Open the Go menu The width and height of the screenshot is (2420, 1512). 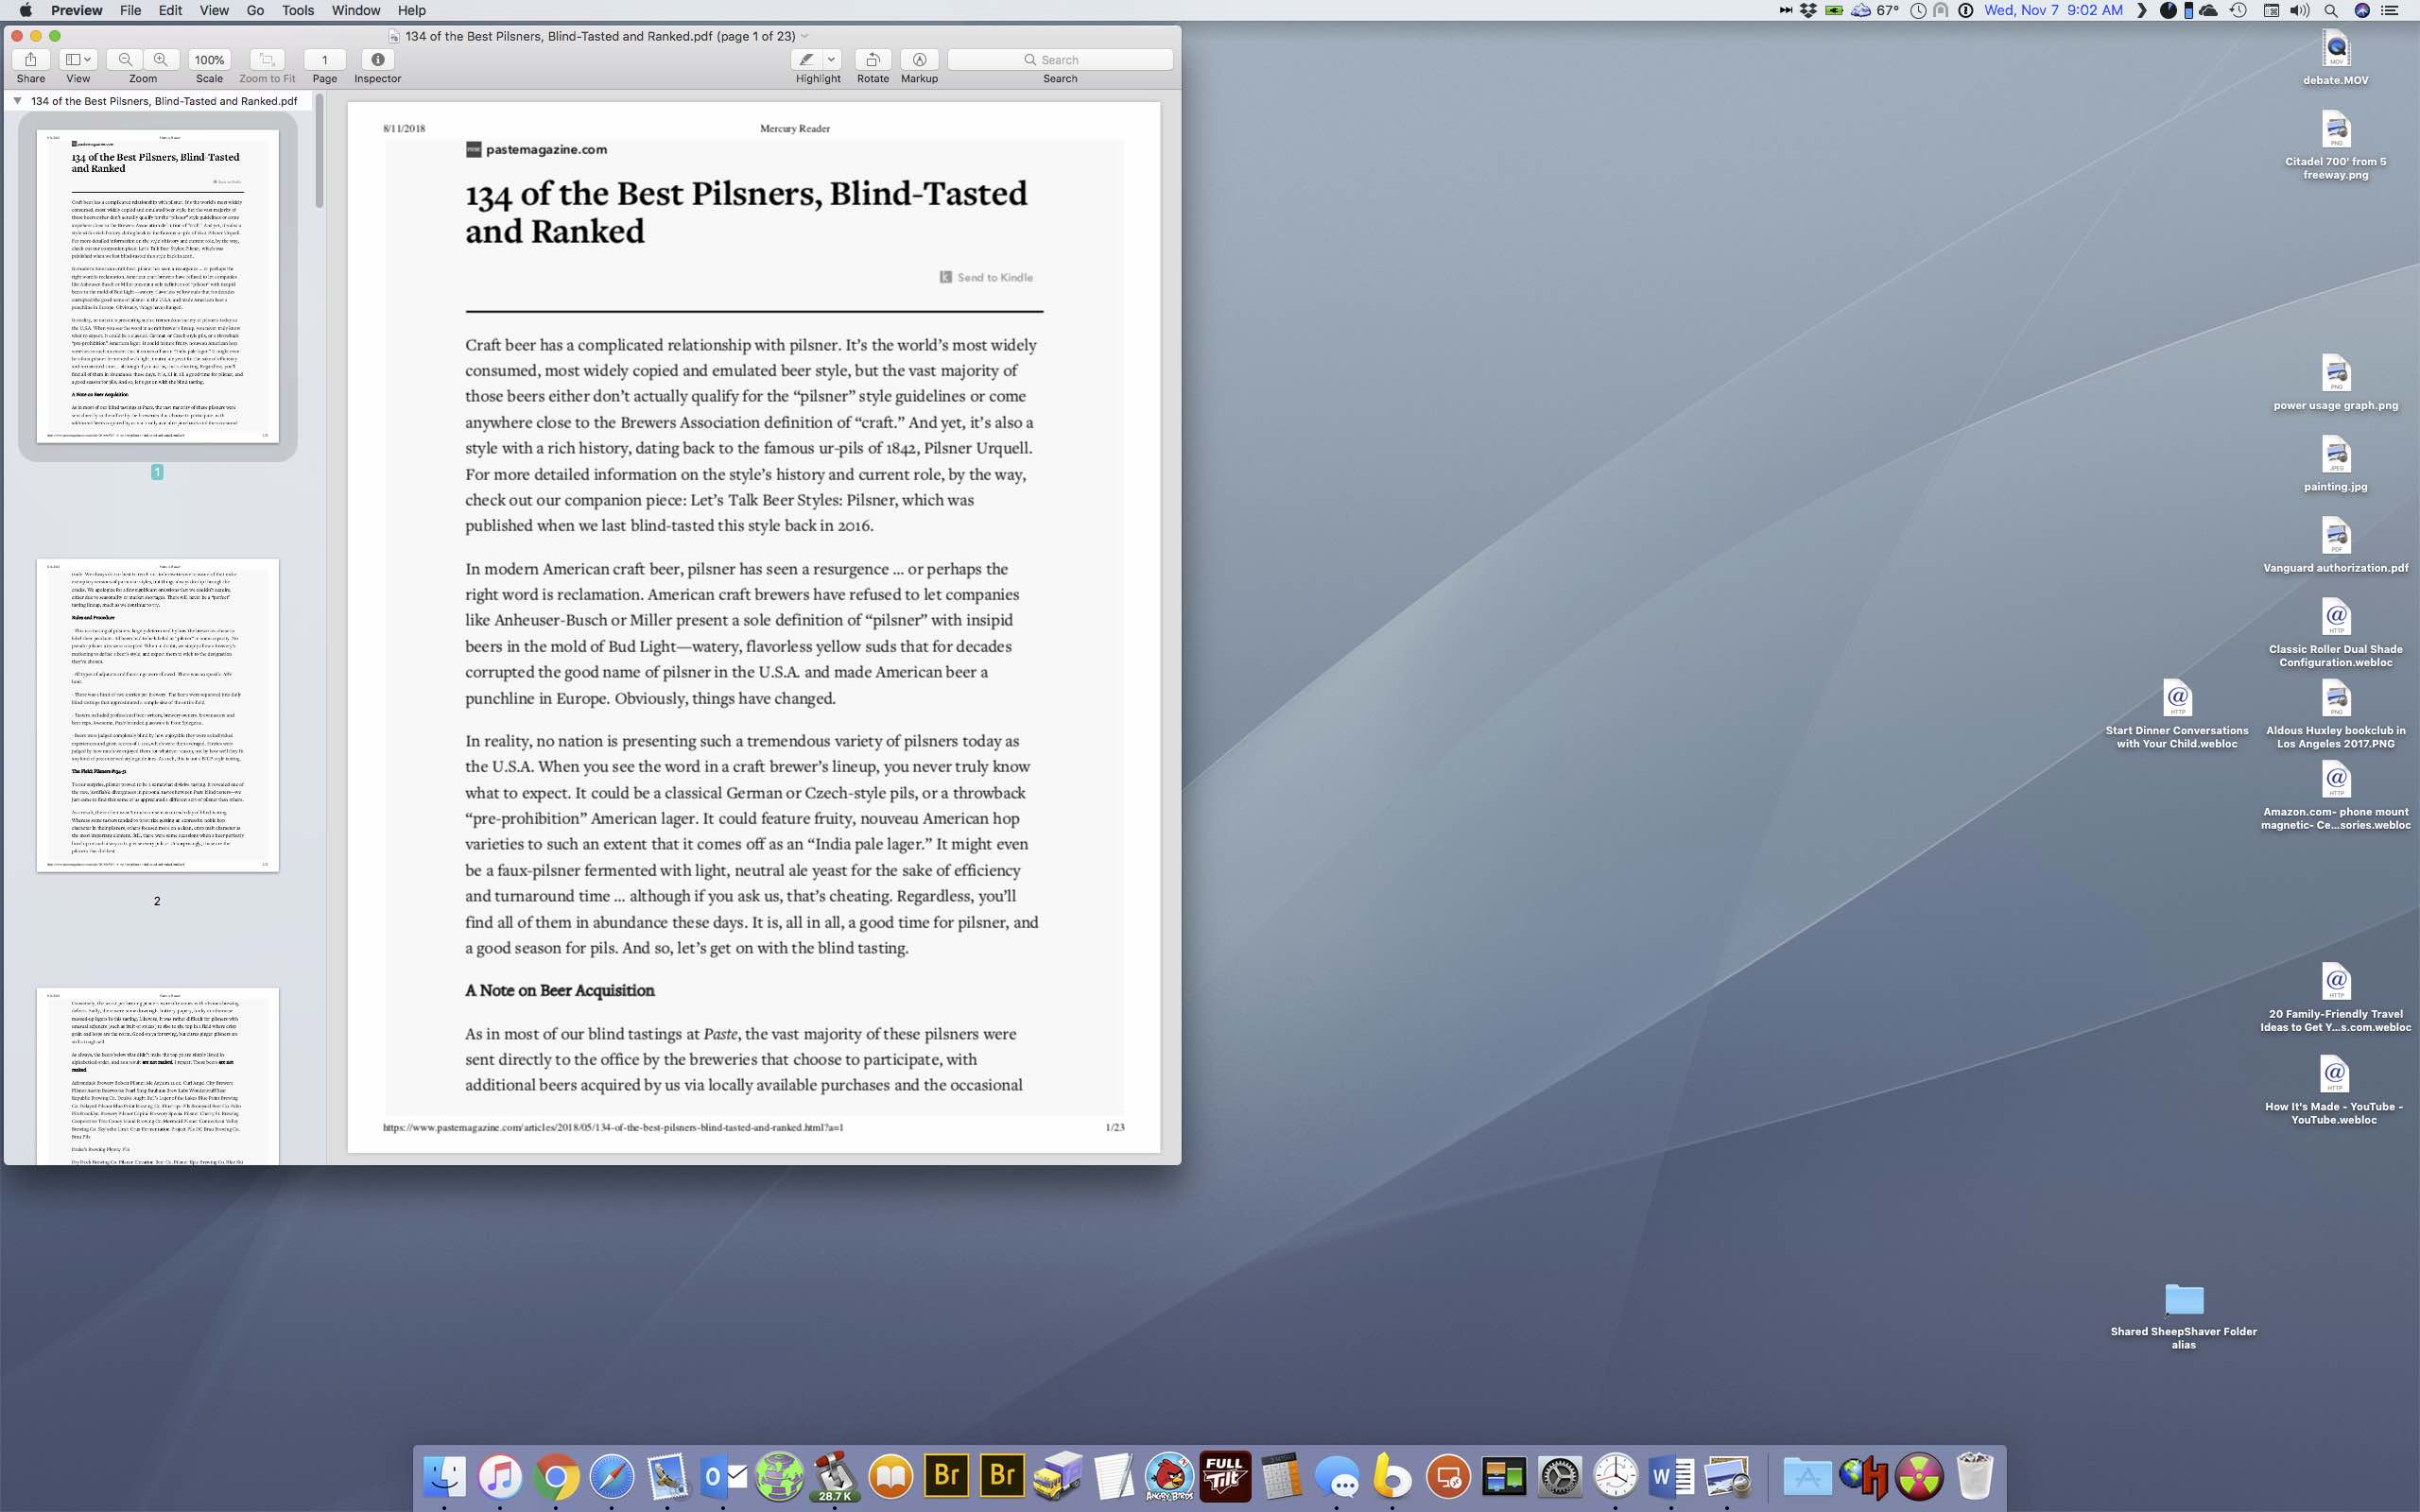(255, 11)
